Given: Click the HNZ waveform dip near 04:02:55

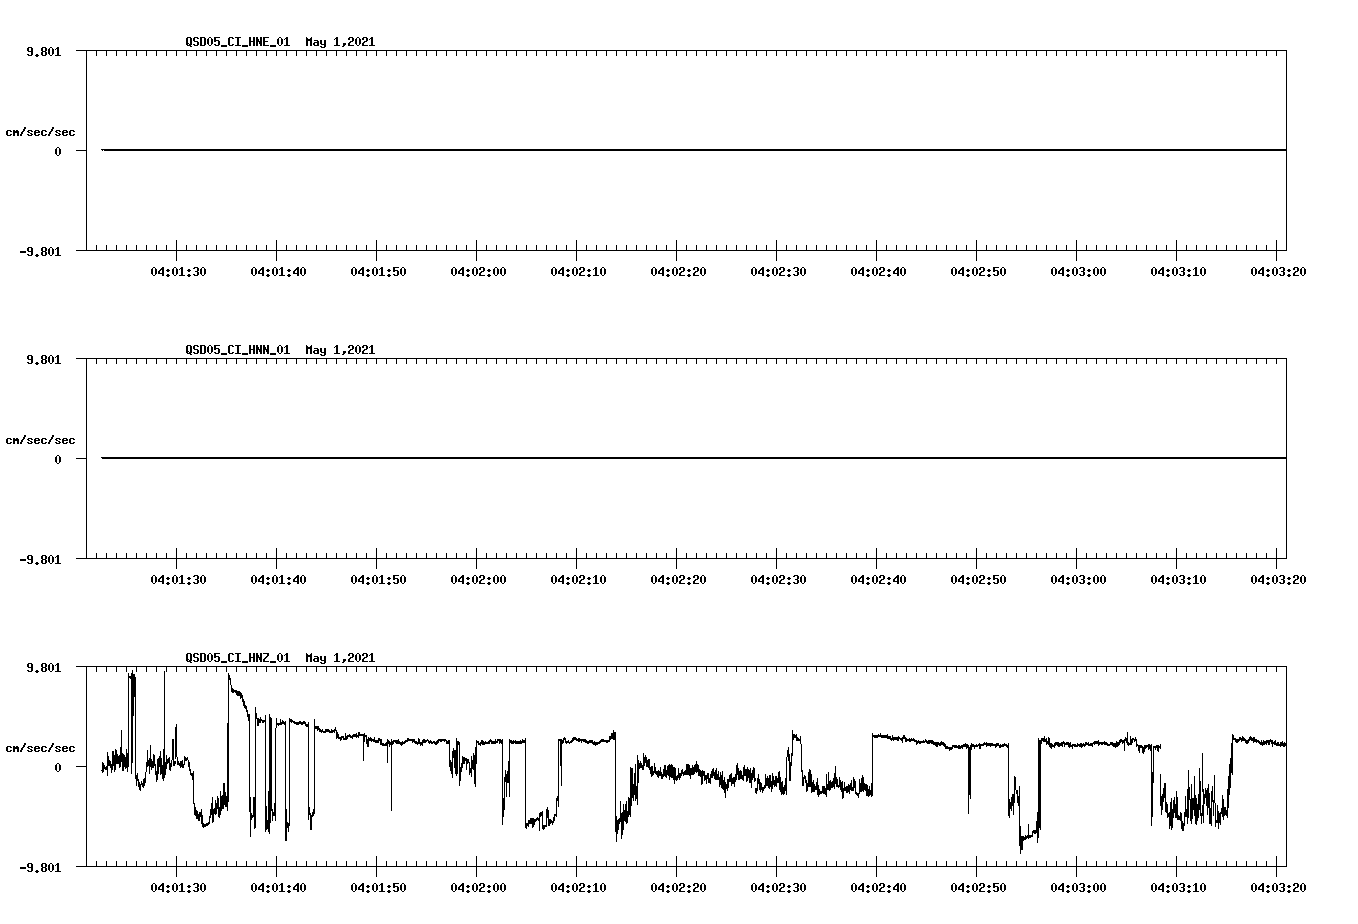Looking at the screenshot, I should point(1024,835).
